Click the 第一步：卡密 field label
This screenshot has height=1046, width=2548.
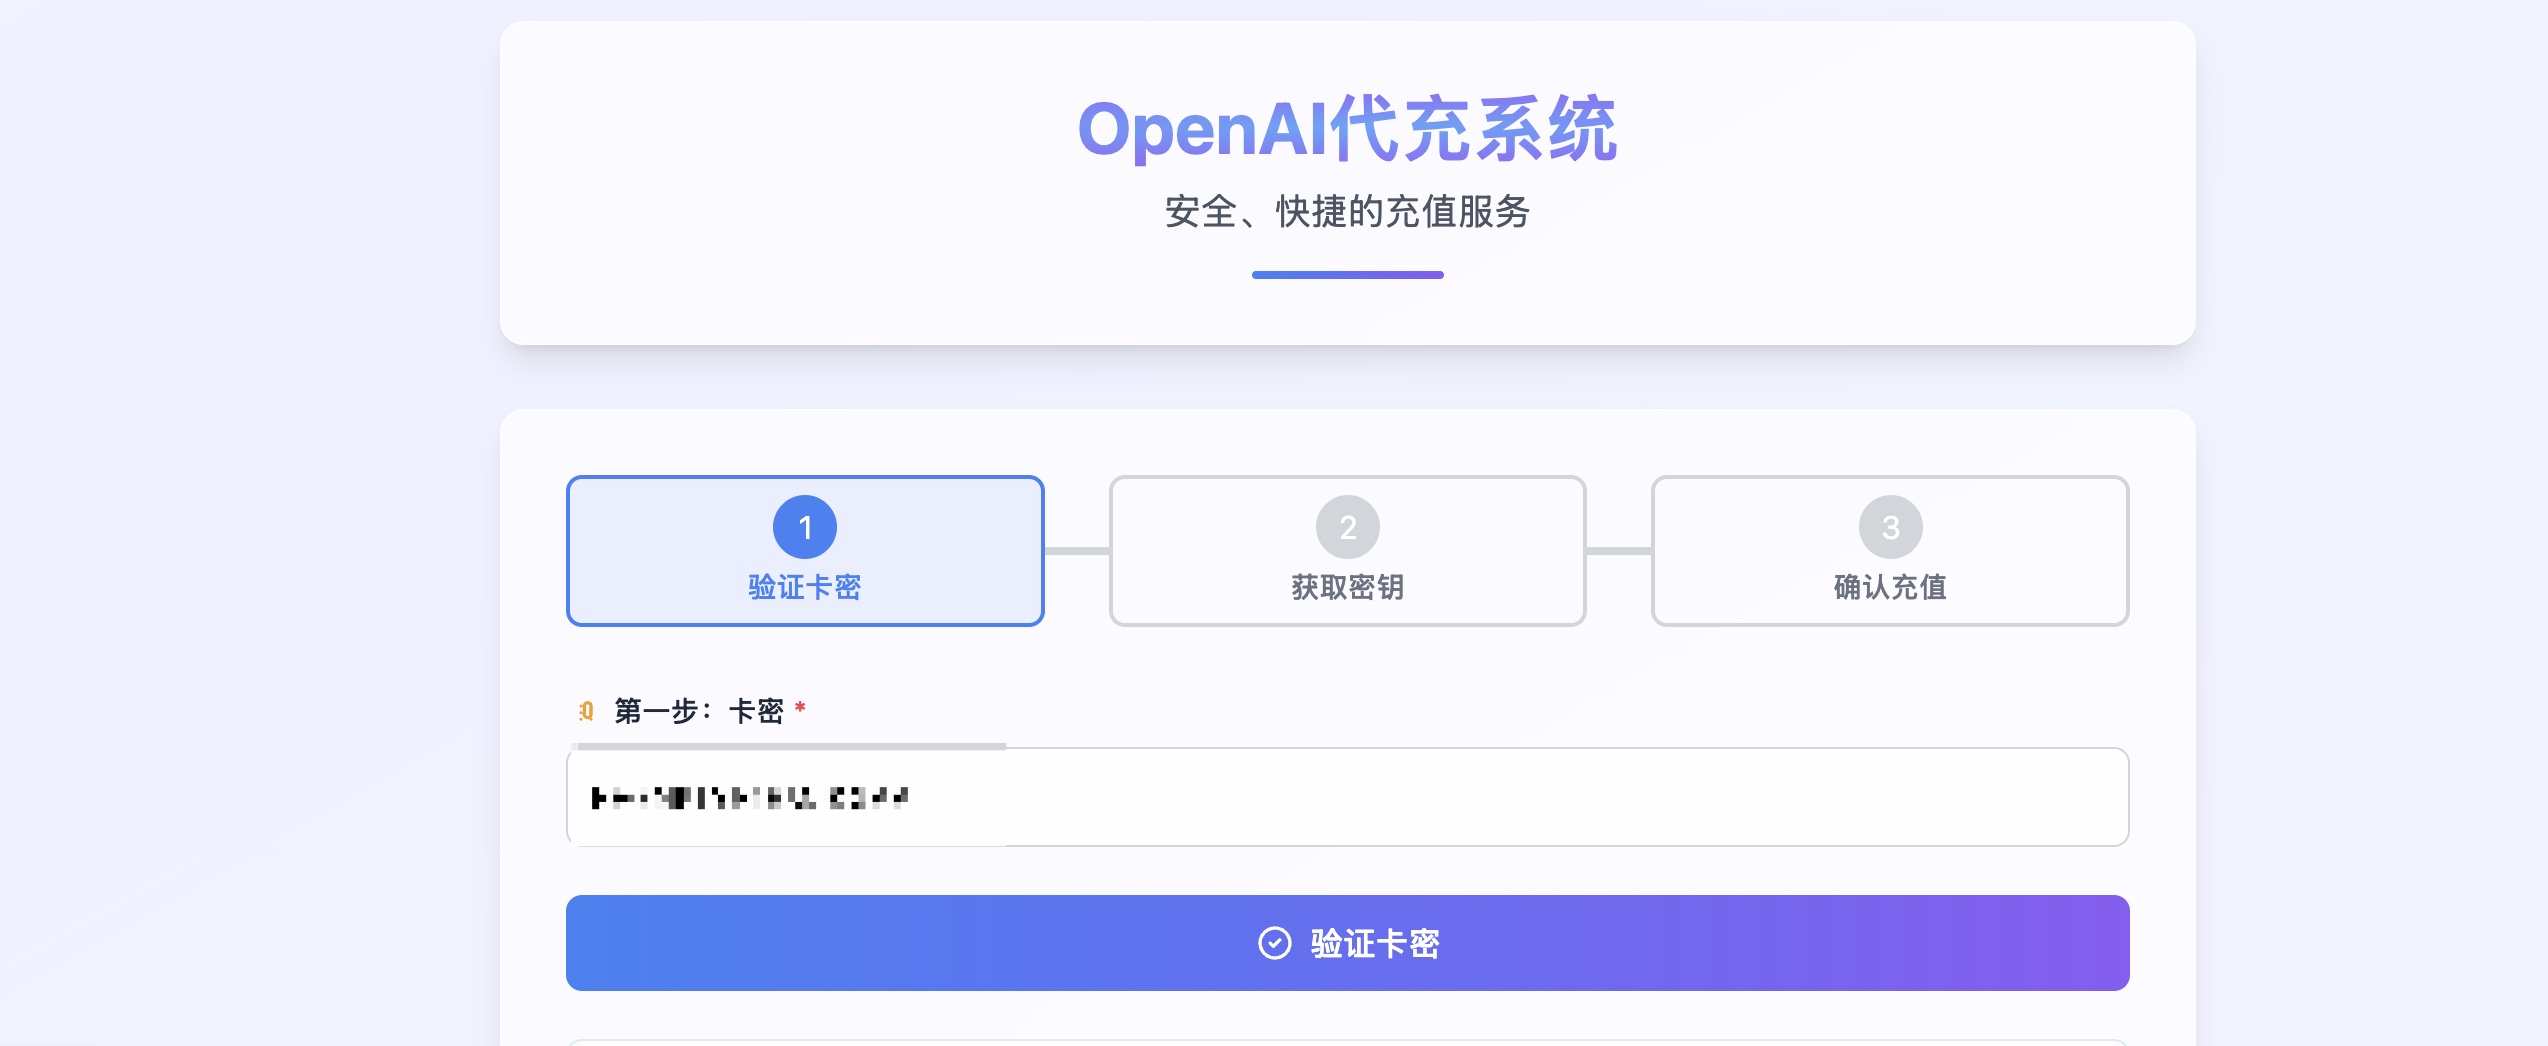click(698, 711)
